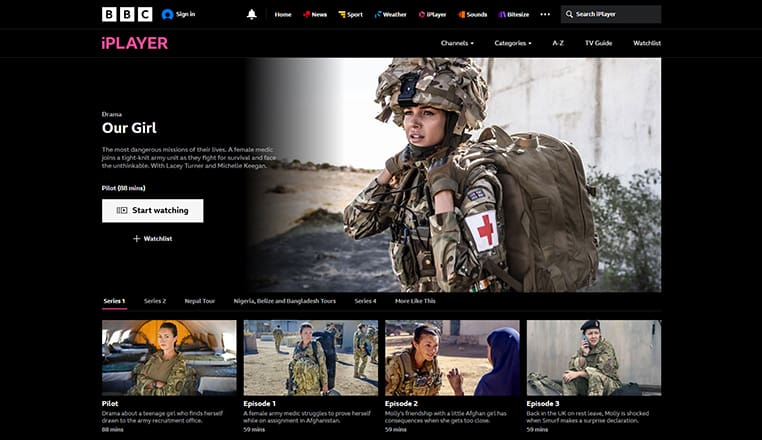Open the News link text
762x440 pixels.
[x=319, y=14]
